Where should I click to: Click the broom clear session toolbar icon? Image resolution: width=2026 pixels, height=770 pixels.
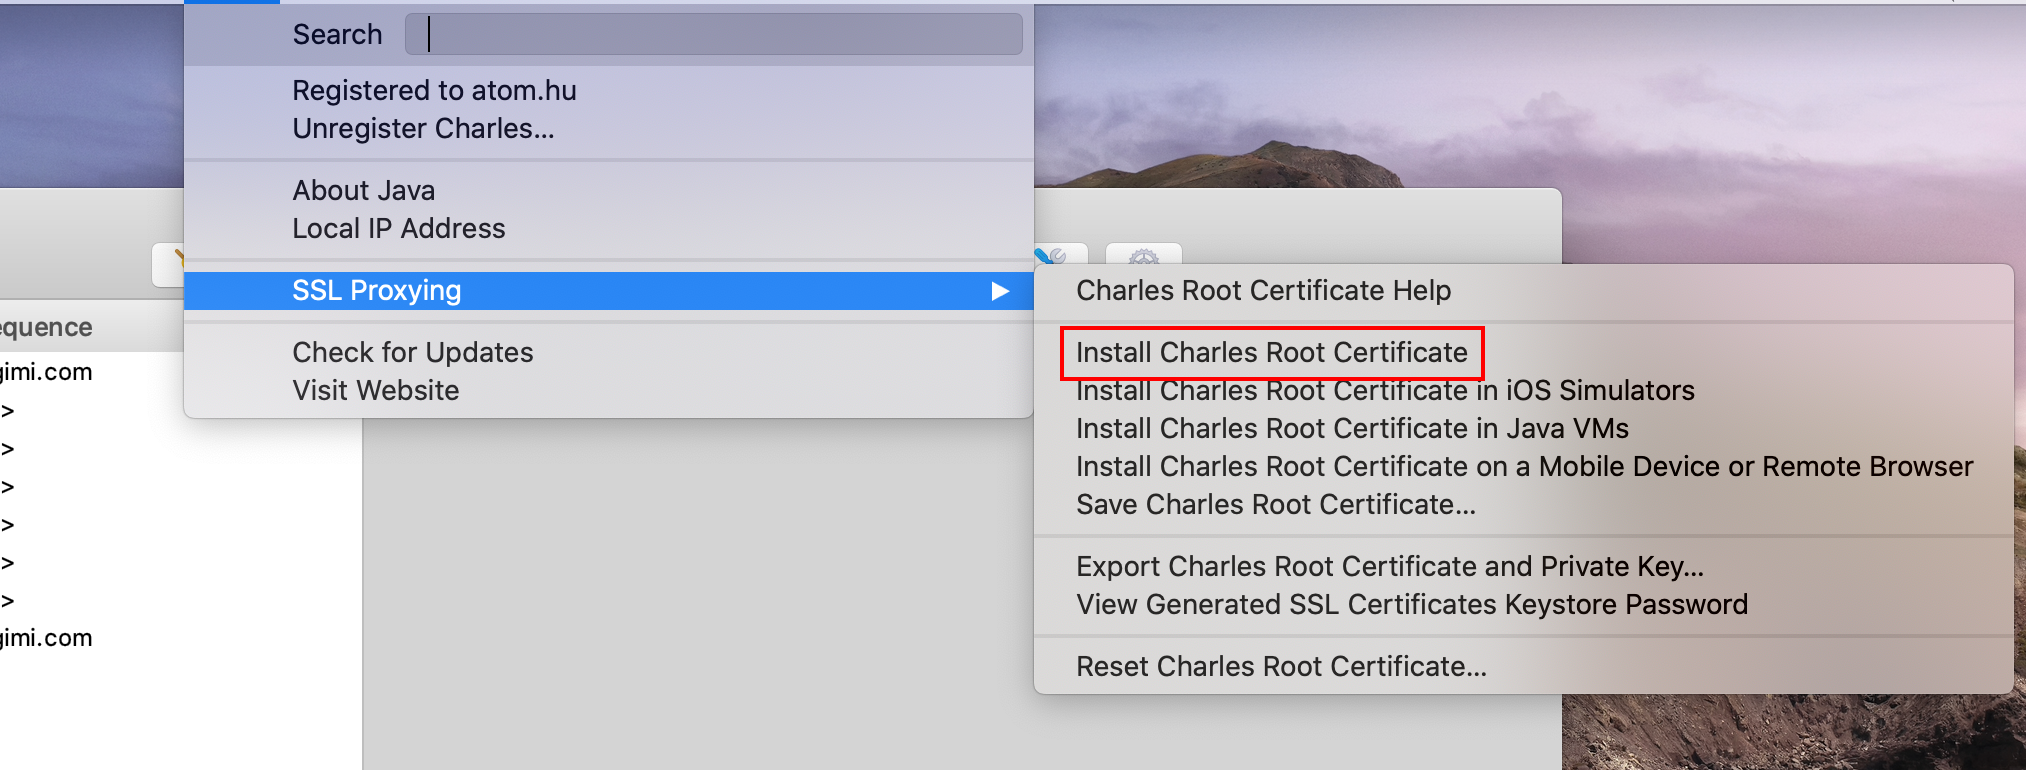(170, 264)
